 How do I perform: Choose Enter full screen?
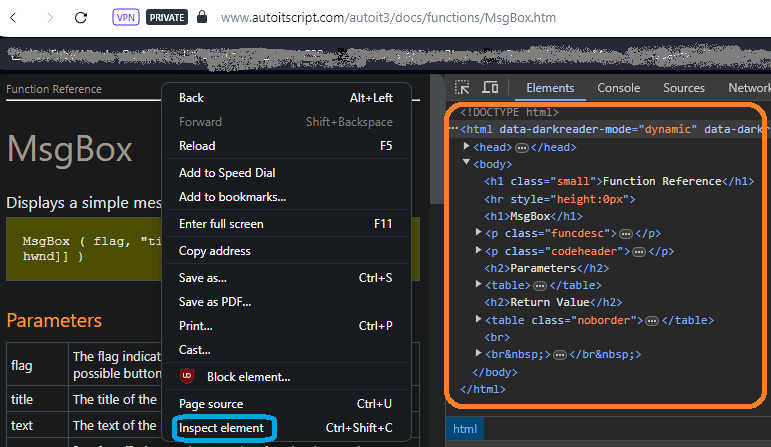pyautogui.click(x=286, y=224)
